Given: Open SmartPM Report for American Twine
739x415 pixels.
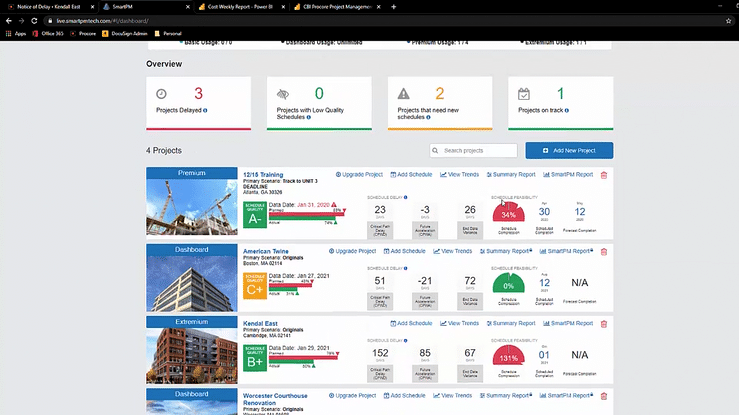Looking at the screenshot, I should [x=567, y=251].
